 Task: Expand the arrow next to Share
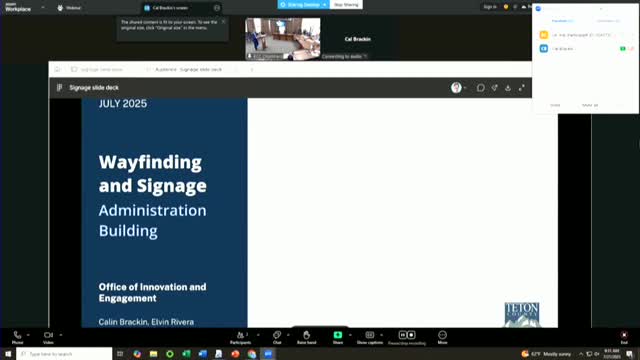(x=350, y=335)
